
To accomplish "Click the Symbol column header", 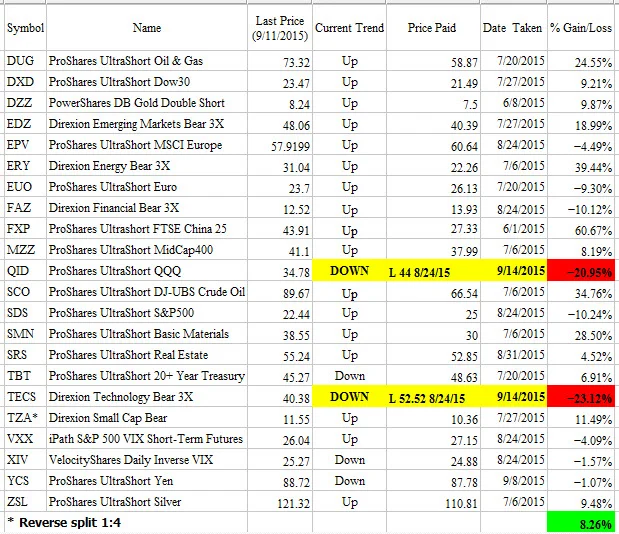I will click(25, 28).
